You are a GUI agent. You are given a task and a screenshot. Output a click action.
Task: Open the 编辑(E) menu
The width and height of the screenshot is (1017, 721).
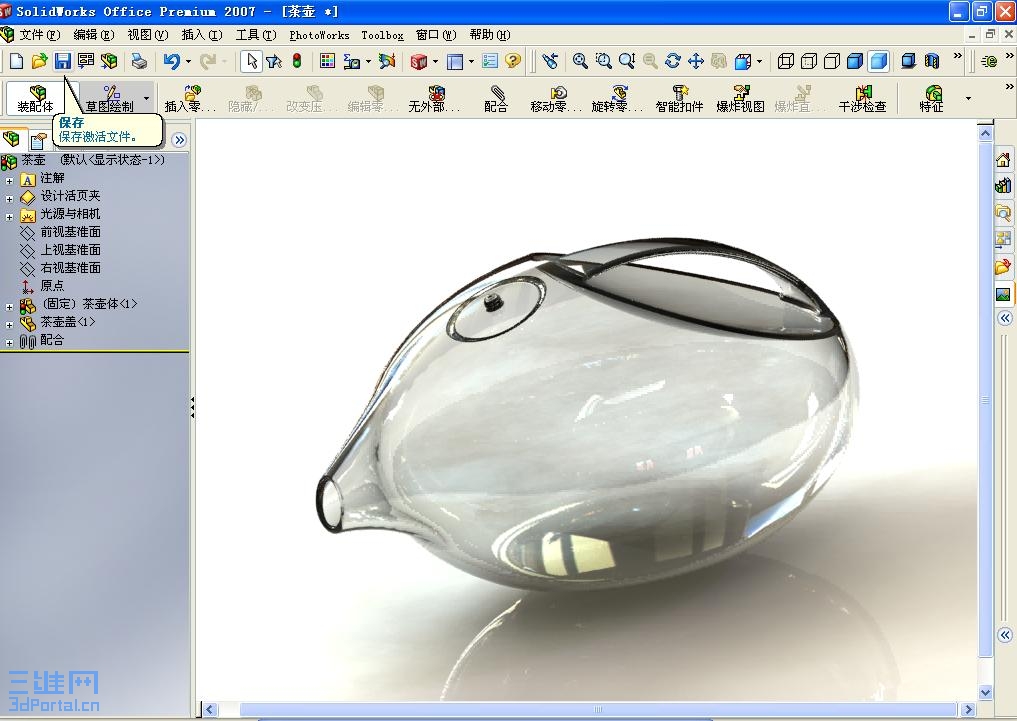pyautogui.click(x=94, y=35)
